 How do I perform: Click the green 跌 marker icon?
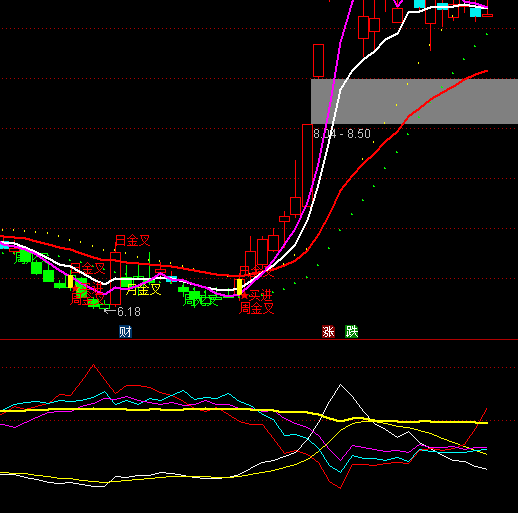point(352,332)
